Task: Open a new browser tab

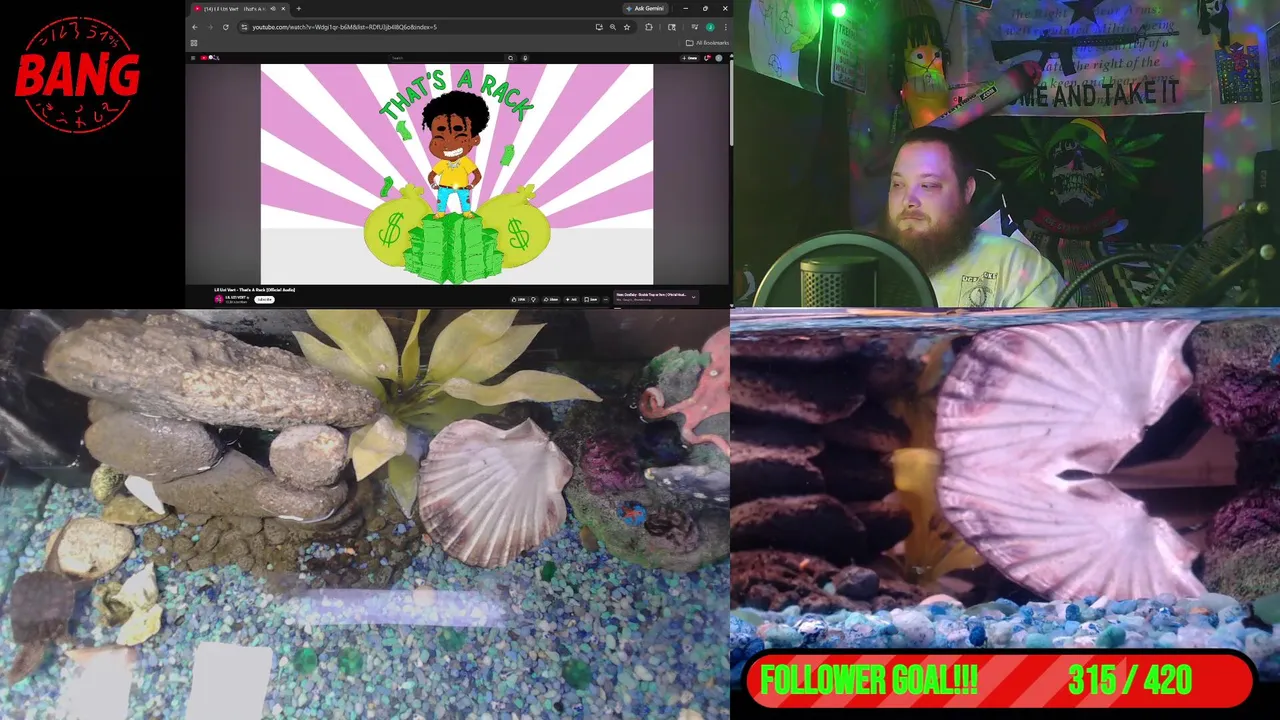Action: point(299,9)
